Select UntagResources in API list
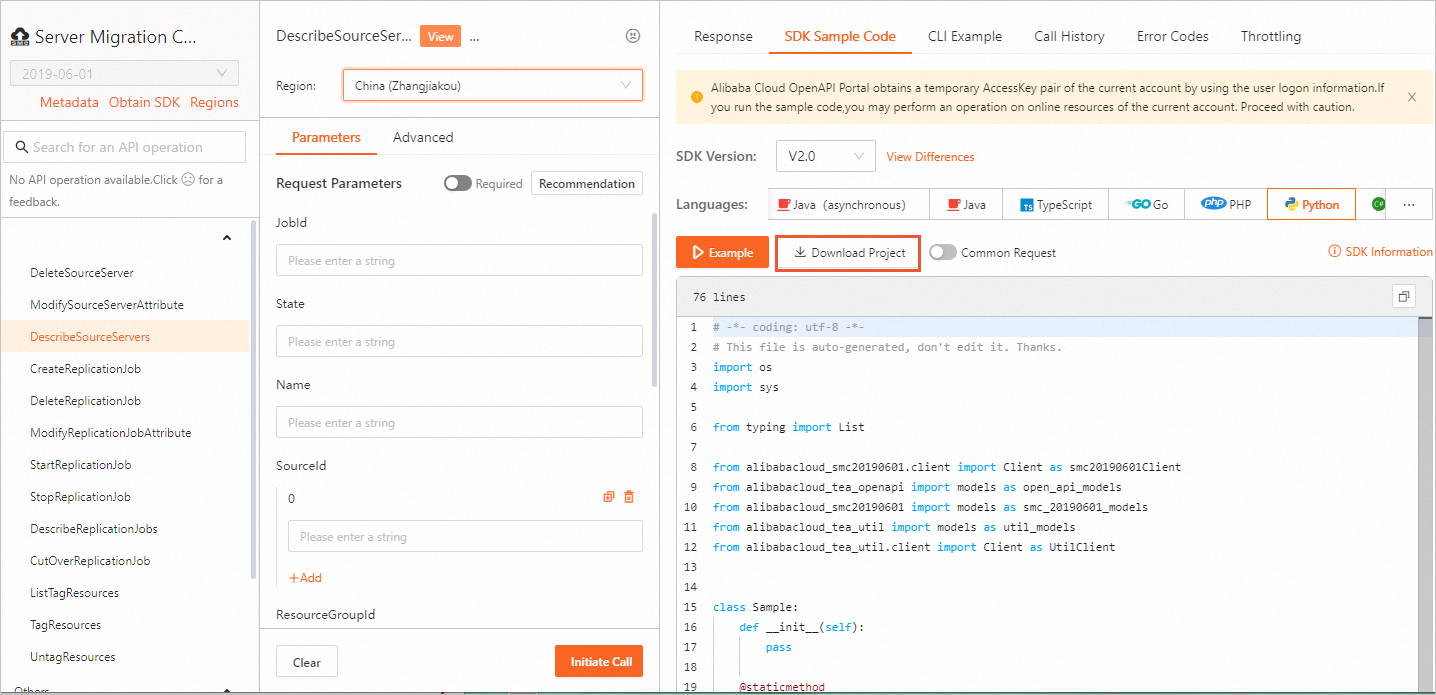Viewport: 1436px width, 695px height. (73, 657)
